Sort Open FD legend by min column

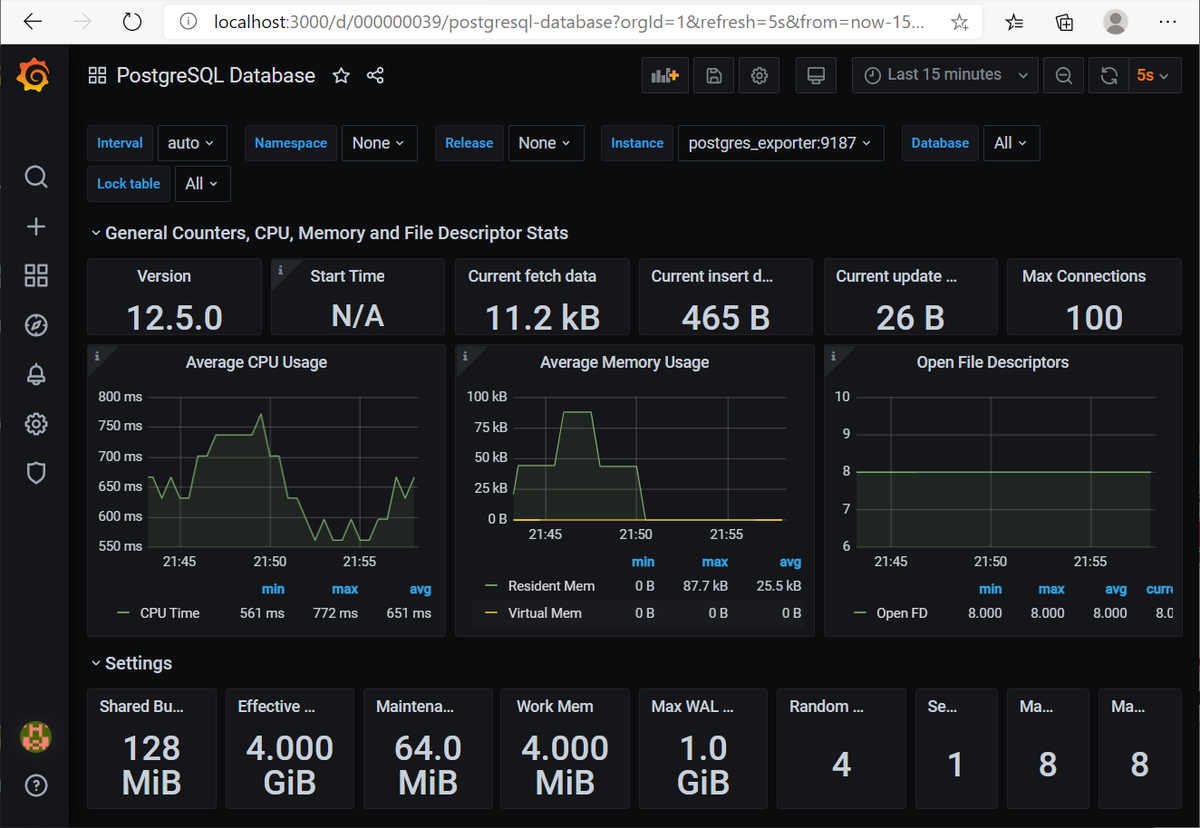pyautogui.click(x=990, y=589)
